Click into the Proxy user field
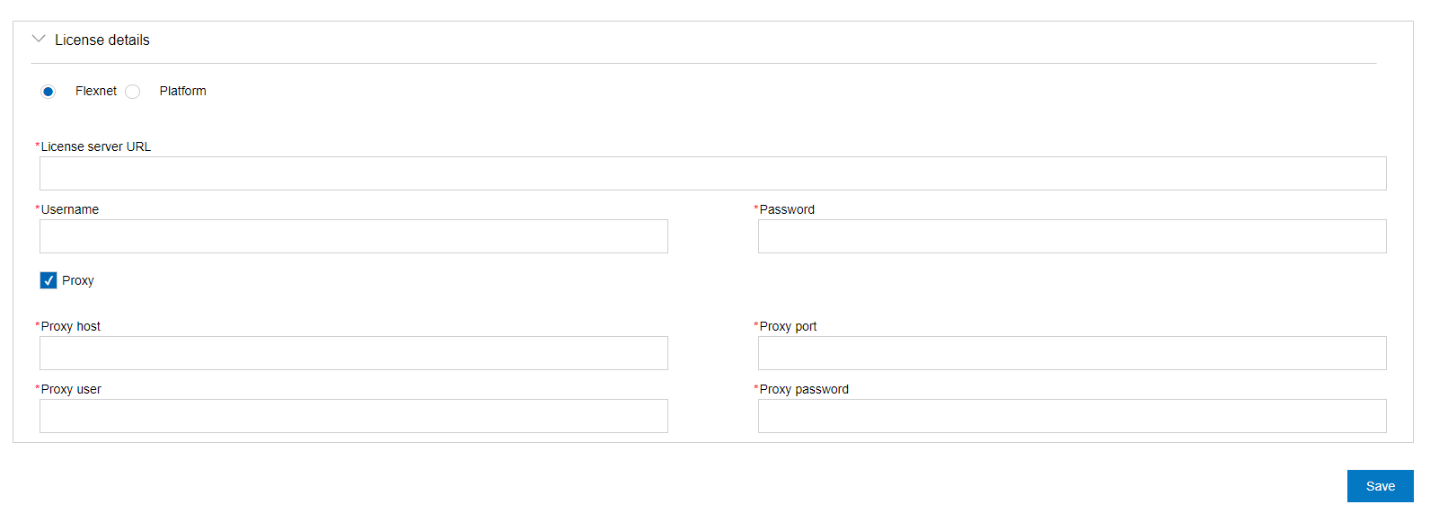 click(353, 416)
